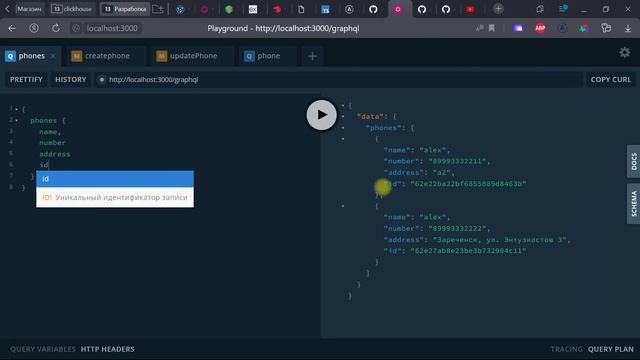Click the "name," field in query editor
Viewport: 640px width, 360px height.
pos(50,132)
